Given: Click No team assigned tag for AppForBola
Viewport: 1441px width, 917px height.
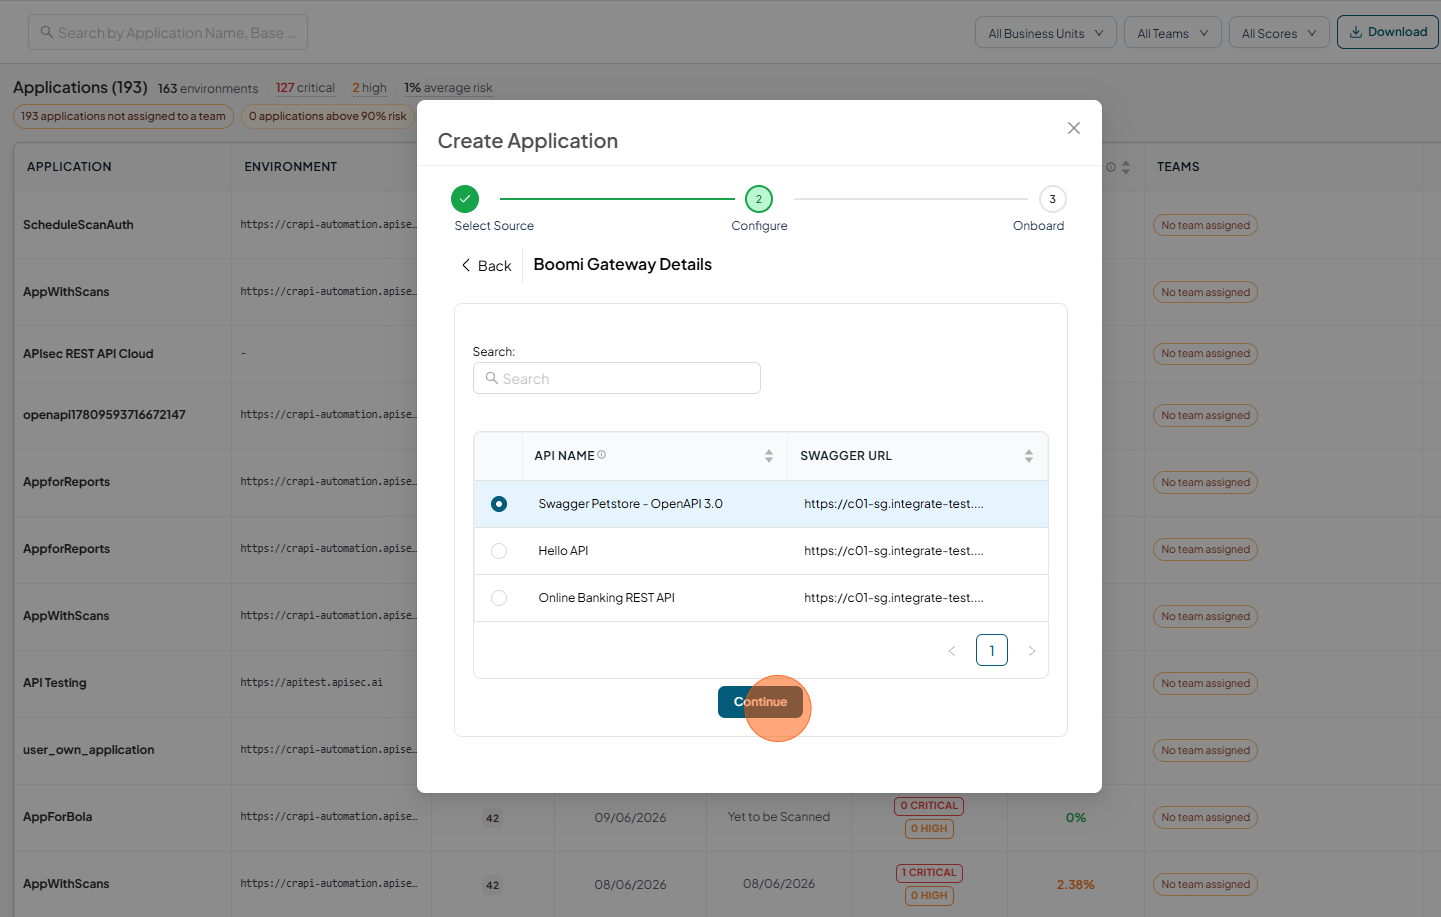Looking at the screenshot, I should pyautogui.click(x=1205, y=818).
